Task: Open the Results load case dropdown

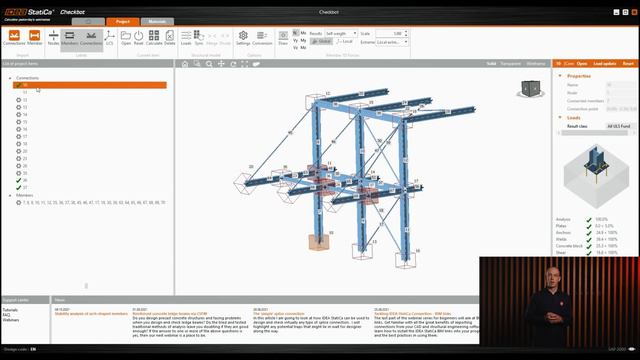Action: [341, 33]
